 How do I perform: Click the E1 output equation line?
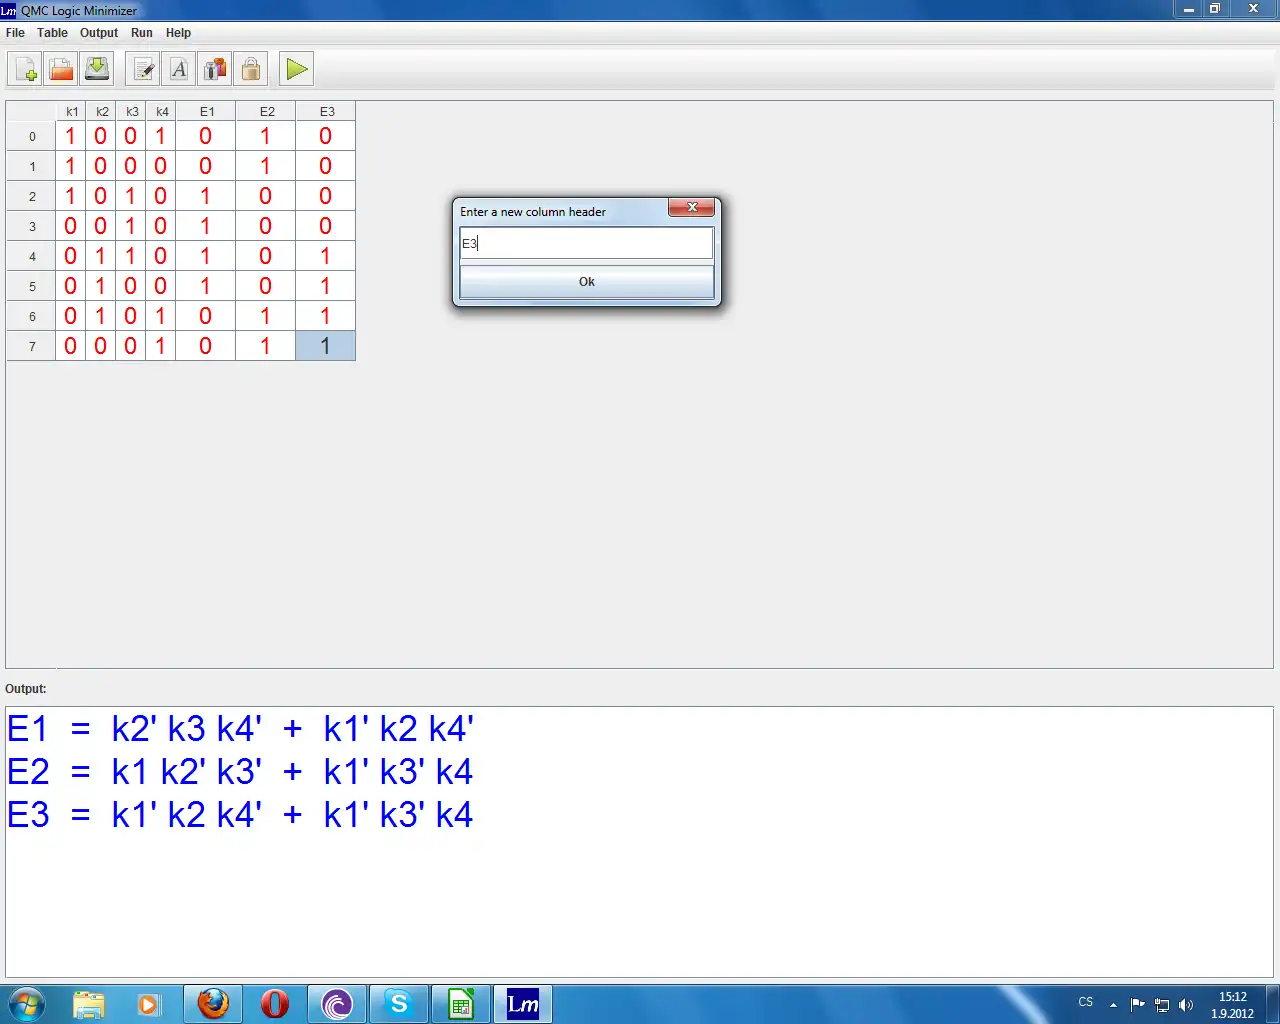click(x=240, y=729)
